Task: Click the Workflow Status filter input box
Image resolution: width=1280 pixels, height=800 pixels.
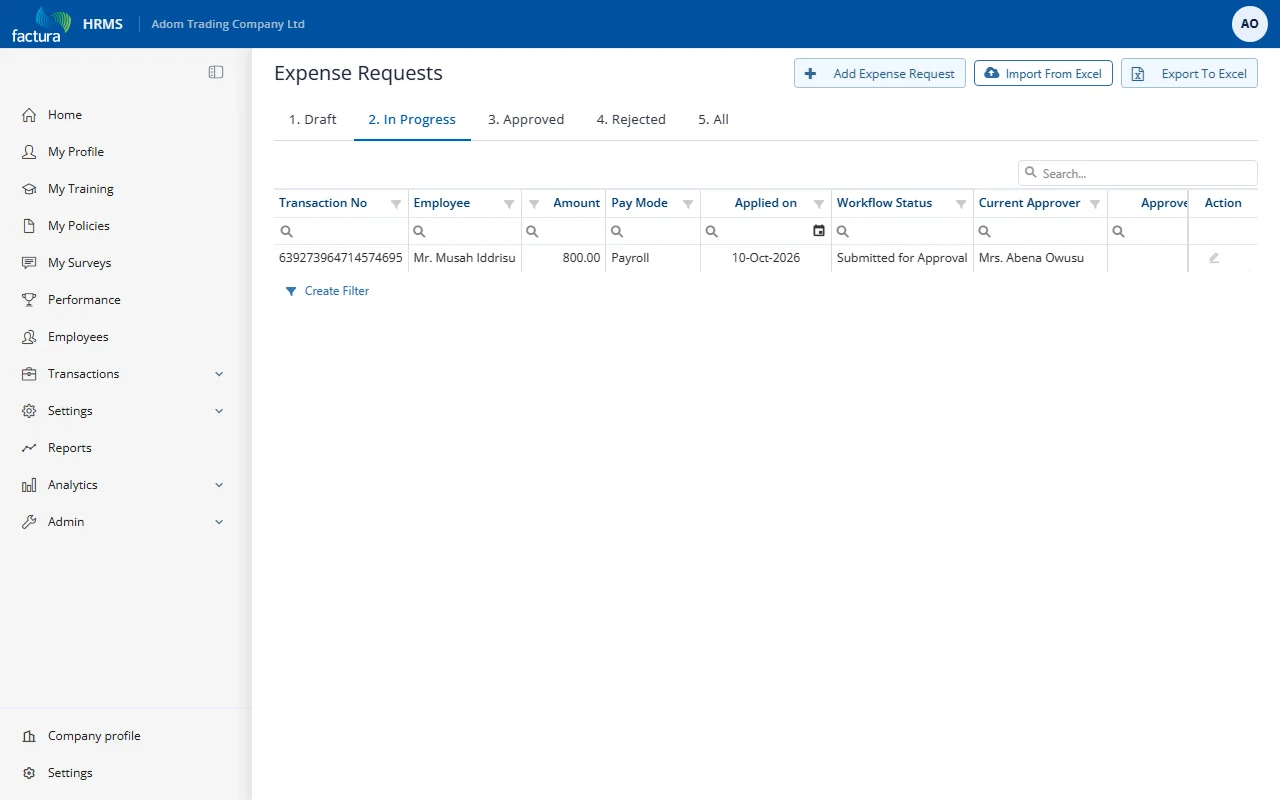Action: pos(902,231)
